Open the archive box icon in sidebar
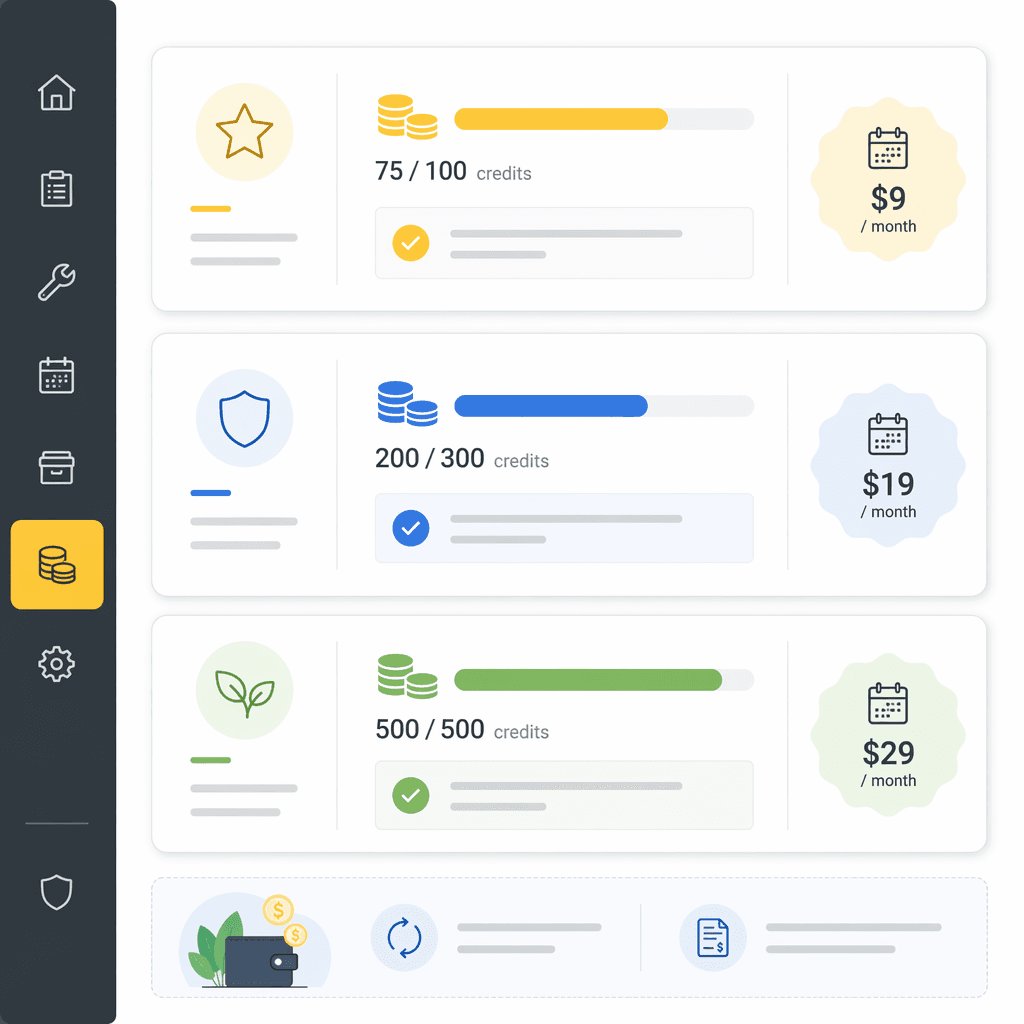Viewport: 1024px width, 1024px height. (x=57, y=467)
